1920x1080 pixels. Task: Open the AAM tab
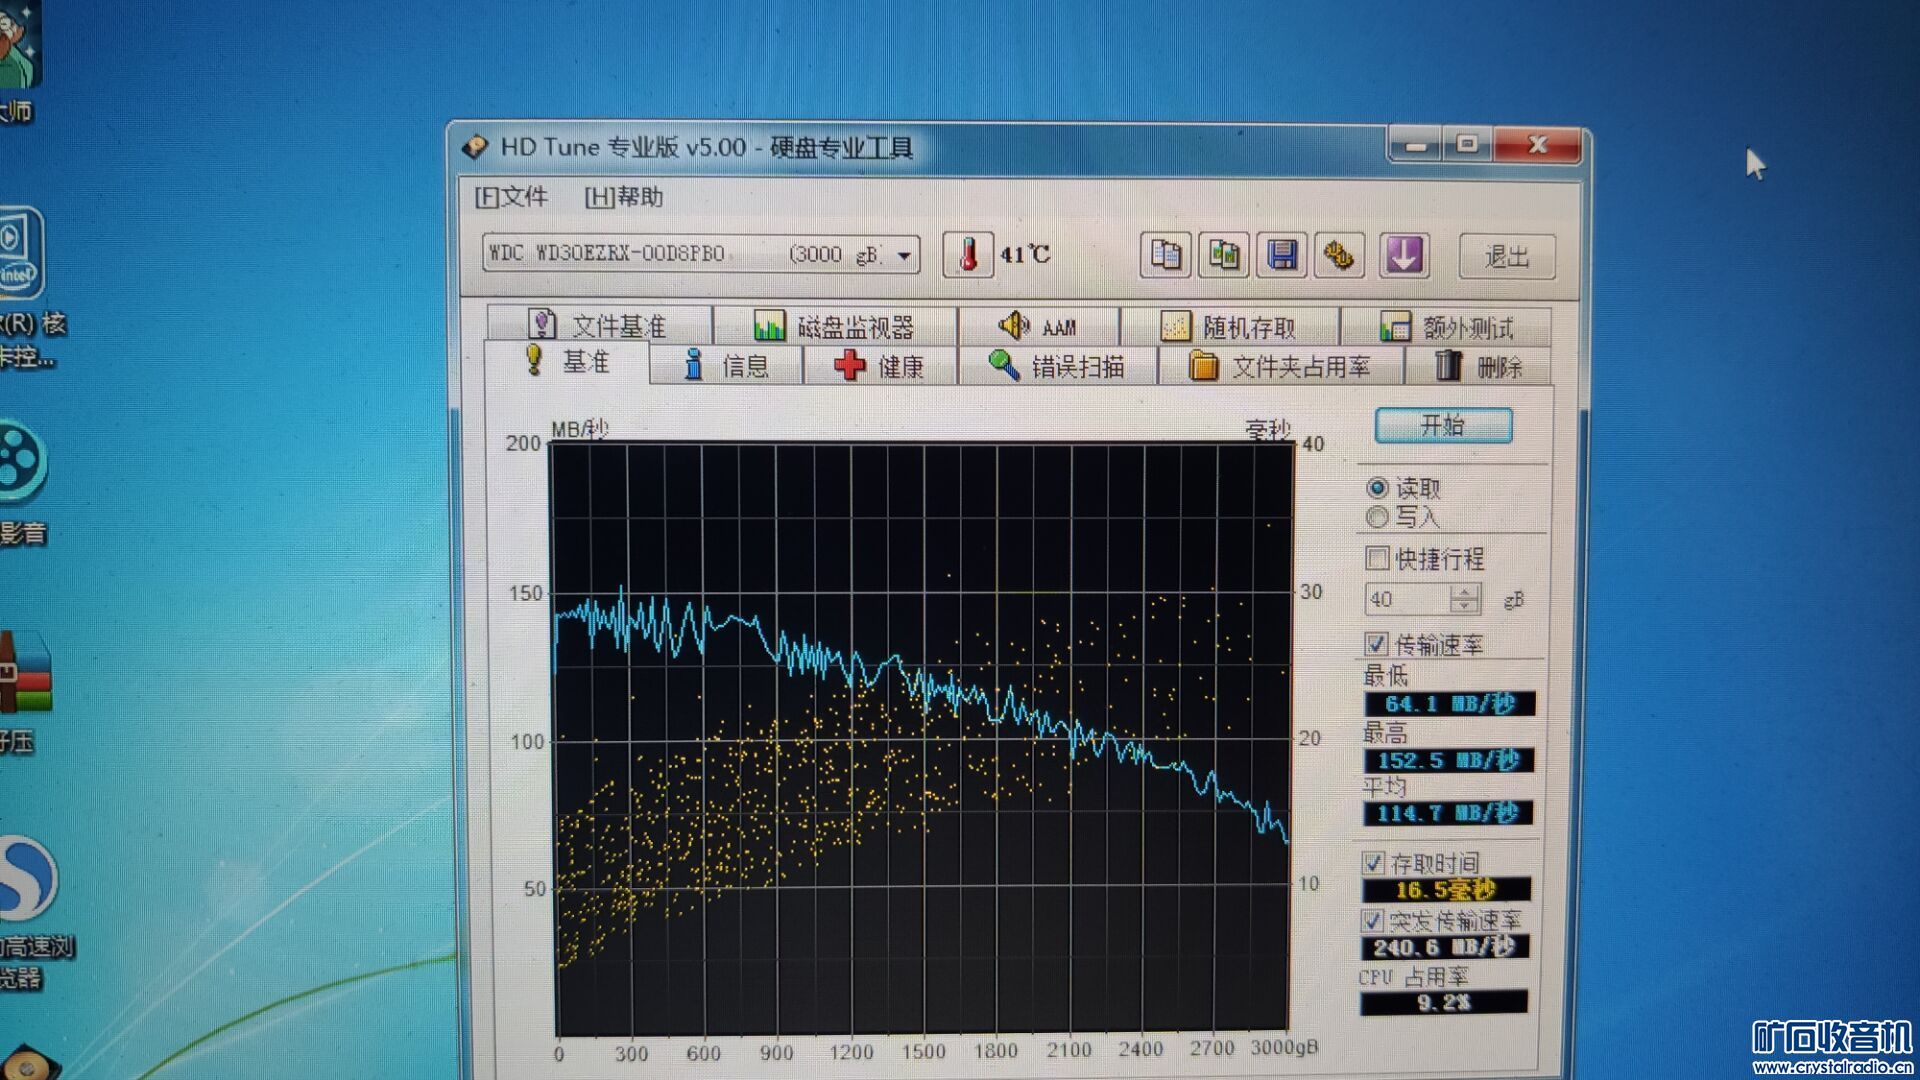pyautogui.click(x=1038, y=326)
